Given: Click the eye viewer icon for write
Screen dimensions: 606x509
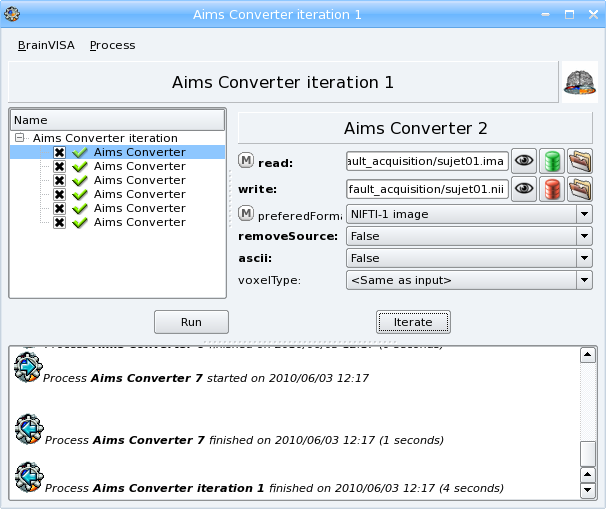Looking at the screenshot, I should click(524, 188).
